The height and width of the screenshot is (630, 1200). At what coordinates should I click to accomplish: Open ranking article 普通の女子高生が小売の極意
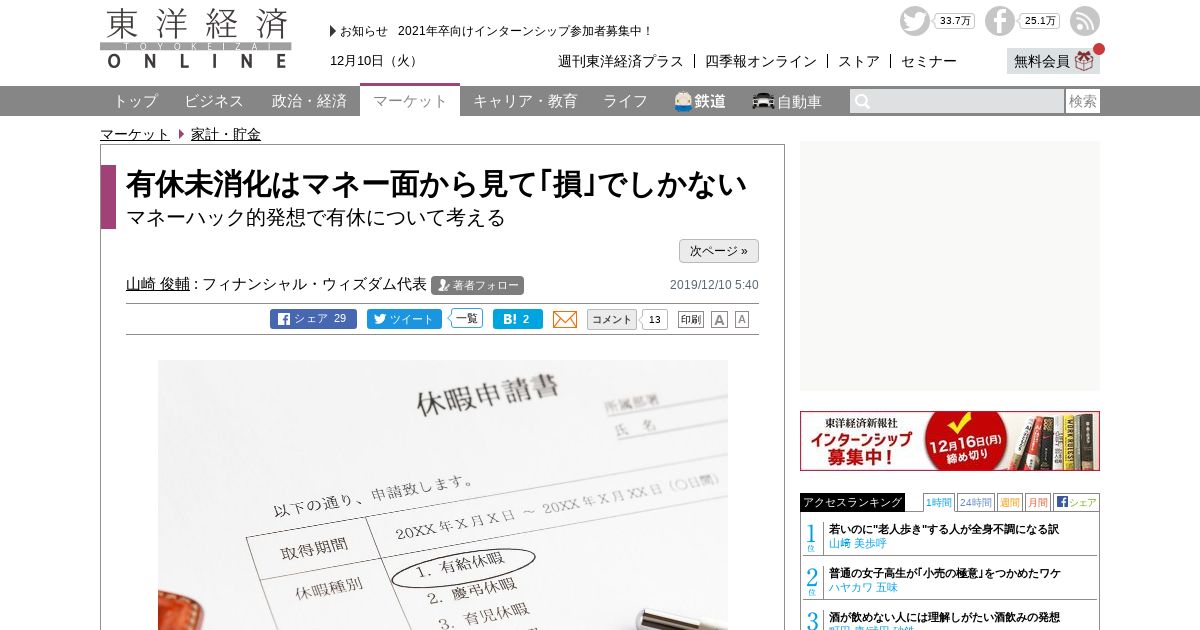945,573
